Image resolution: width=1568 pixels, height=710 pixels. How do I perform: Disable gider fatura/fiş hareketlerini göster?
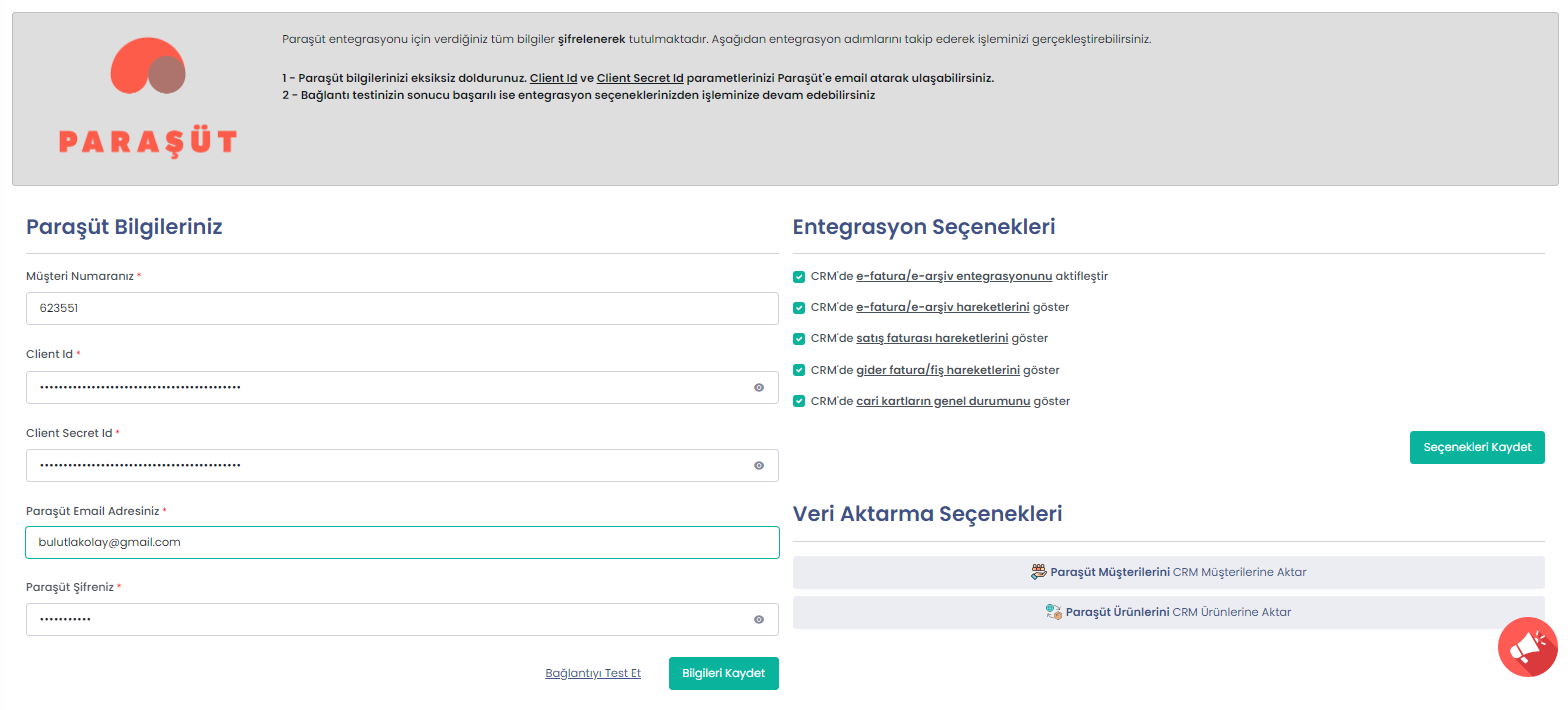[x=799, y=370]
